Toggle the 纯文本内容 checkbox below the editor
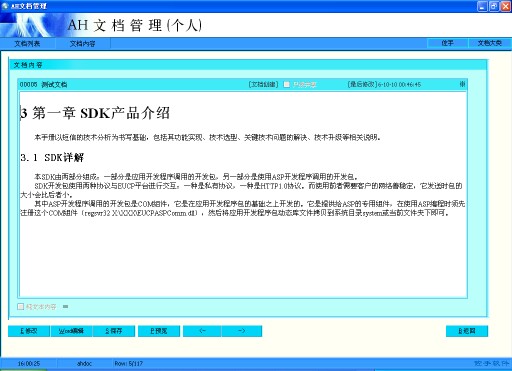 (21, 306)
